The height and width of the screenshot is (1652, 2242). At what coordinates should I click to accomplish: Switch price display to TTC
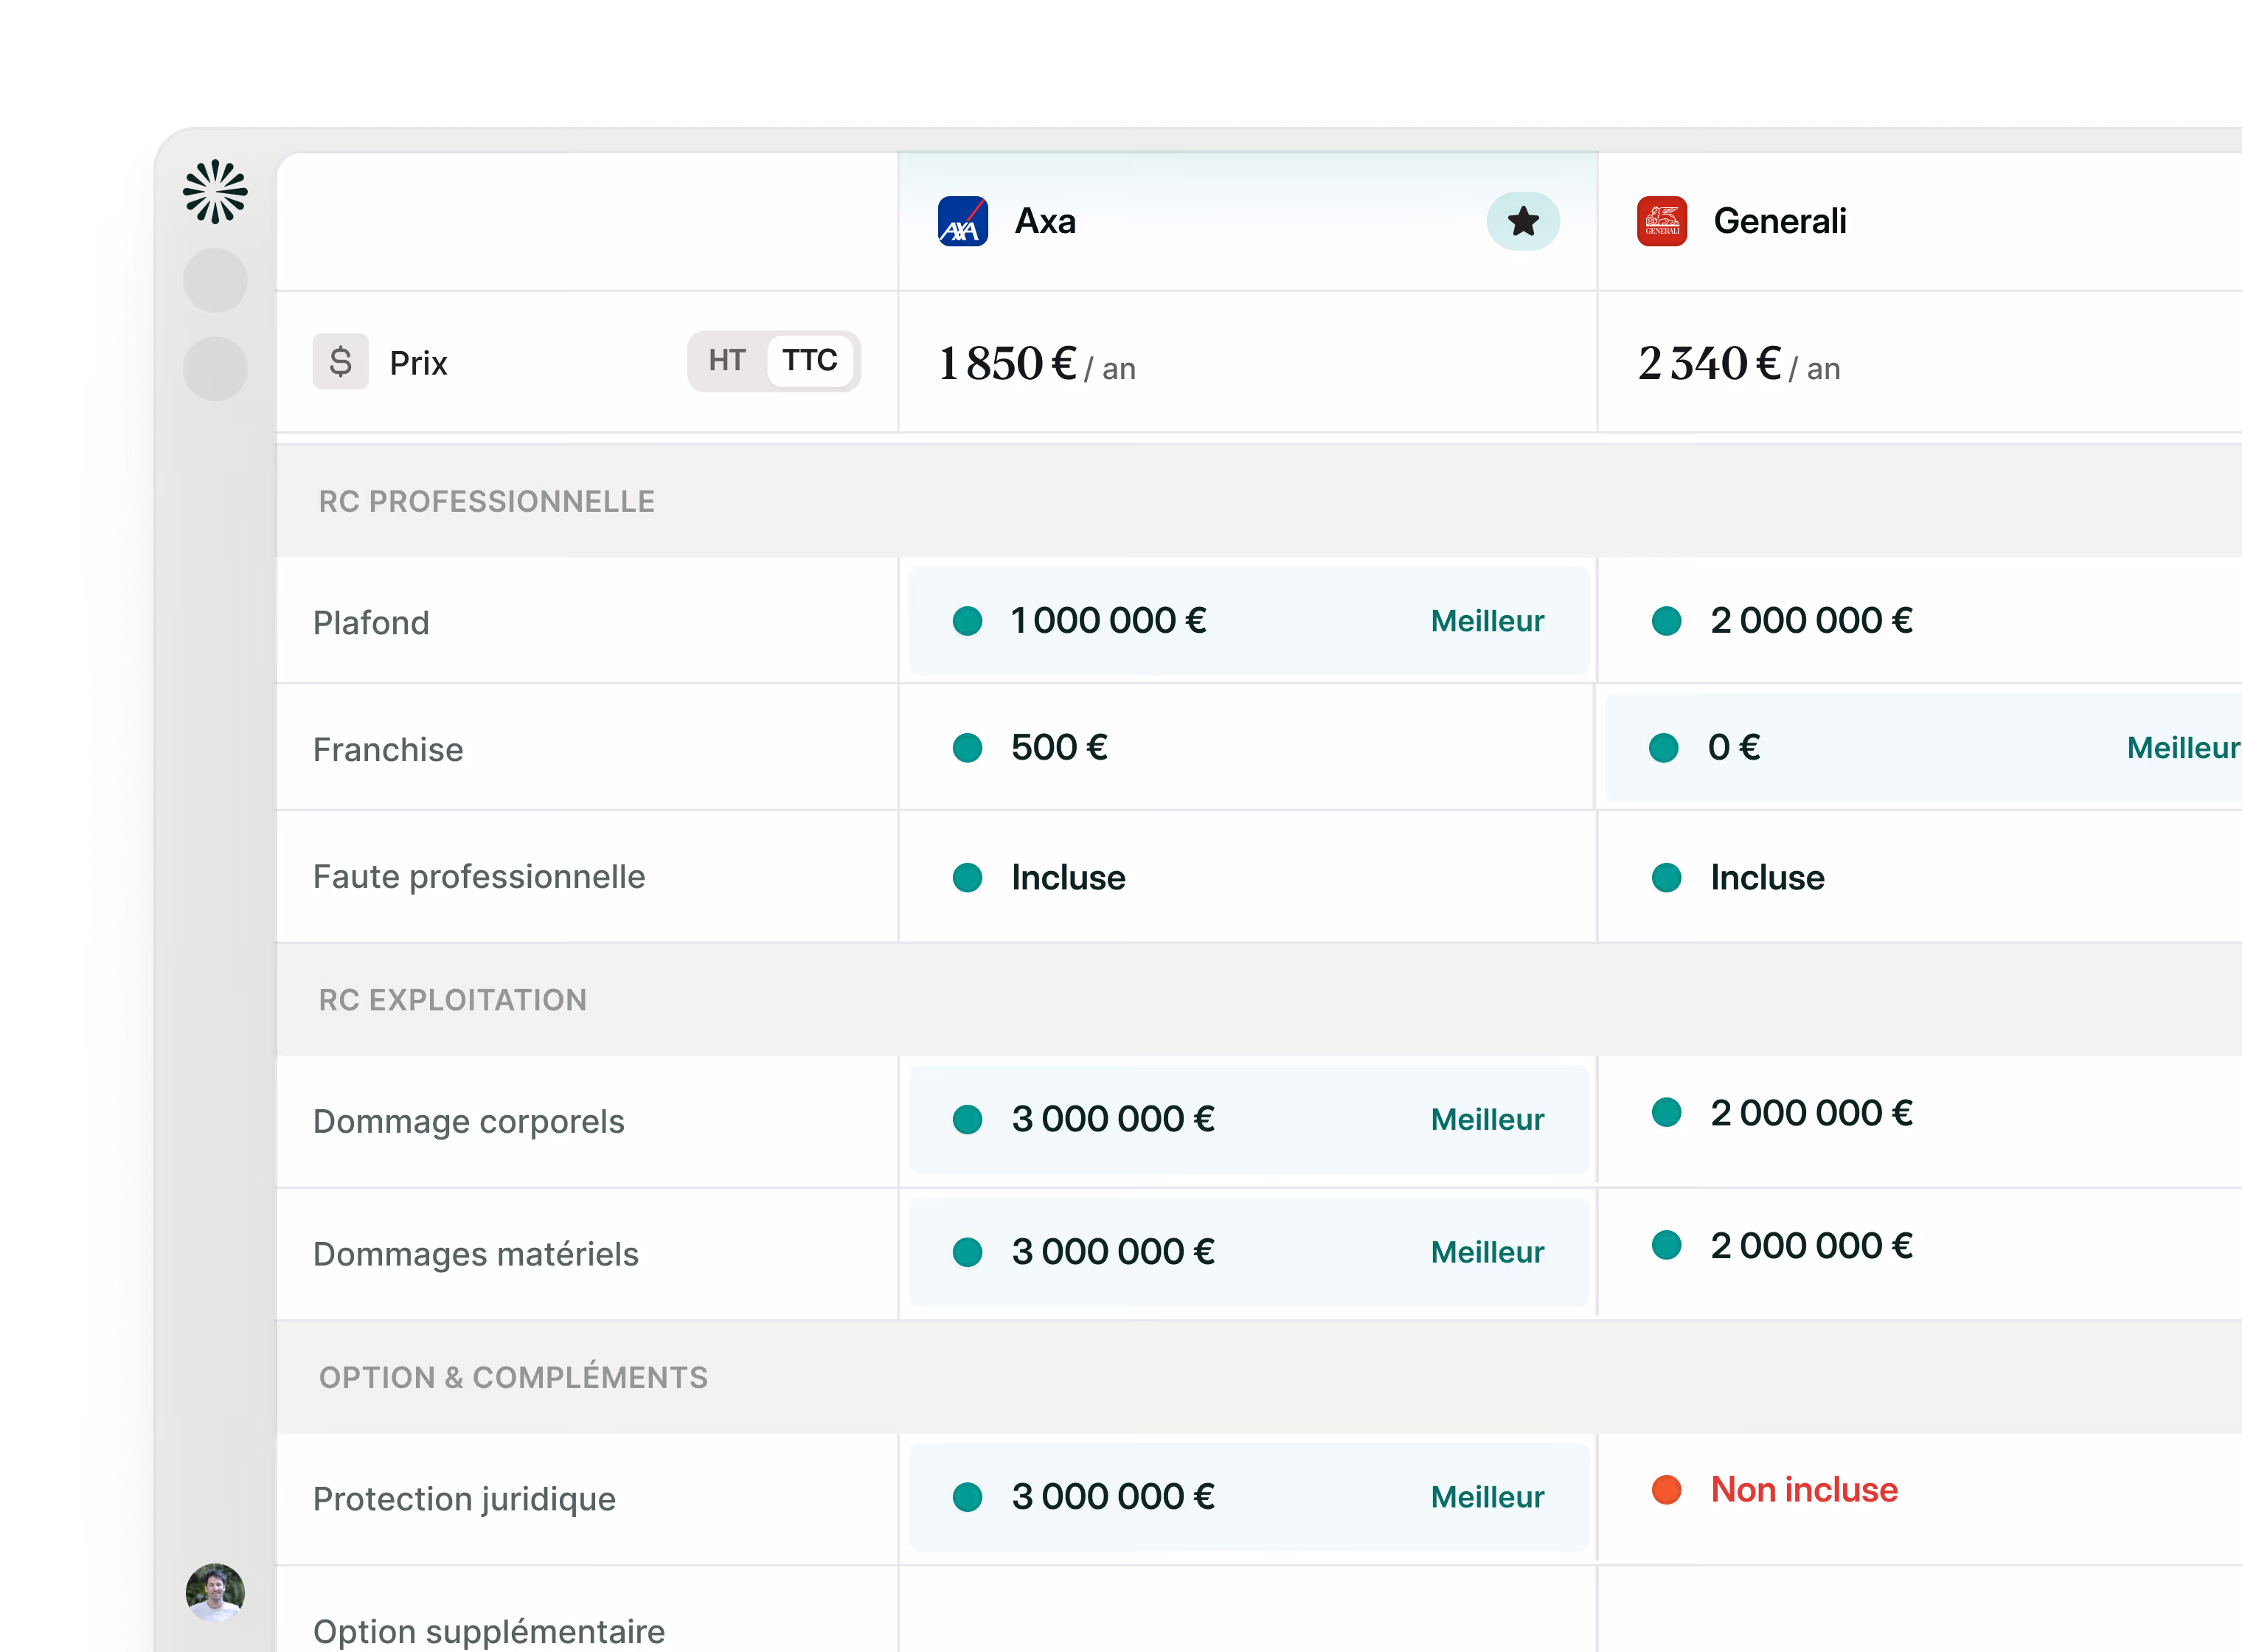point(809,360)
